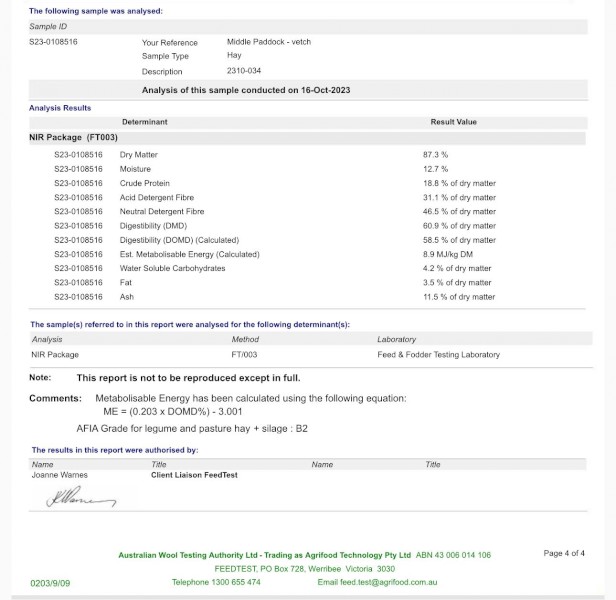Click the 'Water Soluble Carbohydrates' label

tap(172, 268)
